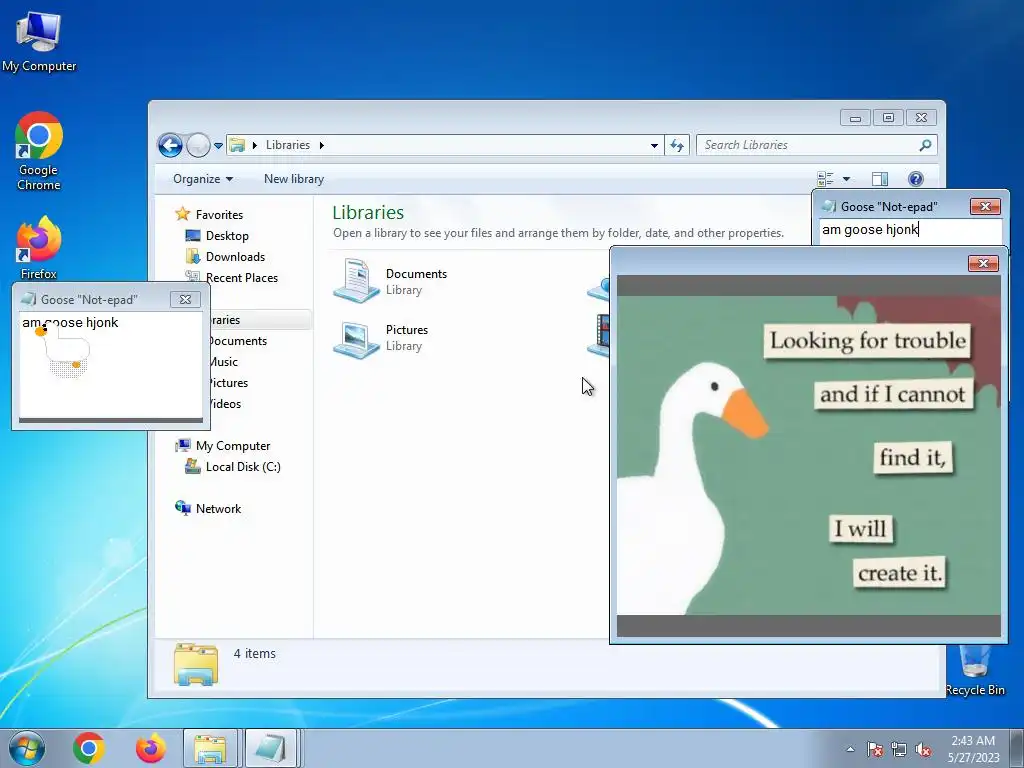Viewport: 1024px width, 768px height.
Task: Refresh the Libraries folder view
Action: point(677,145)
